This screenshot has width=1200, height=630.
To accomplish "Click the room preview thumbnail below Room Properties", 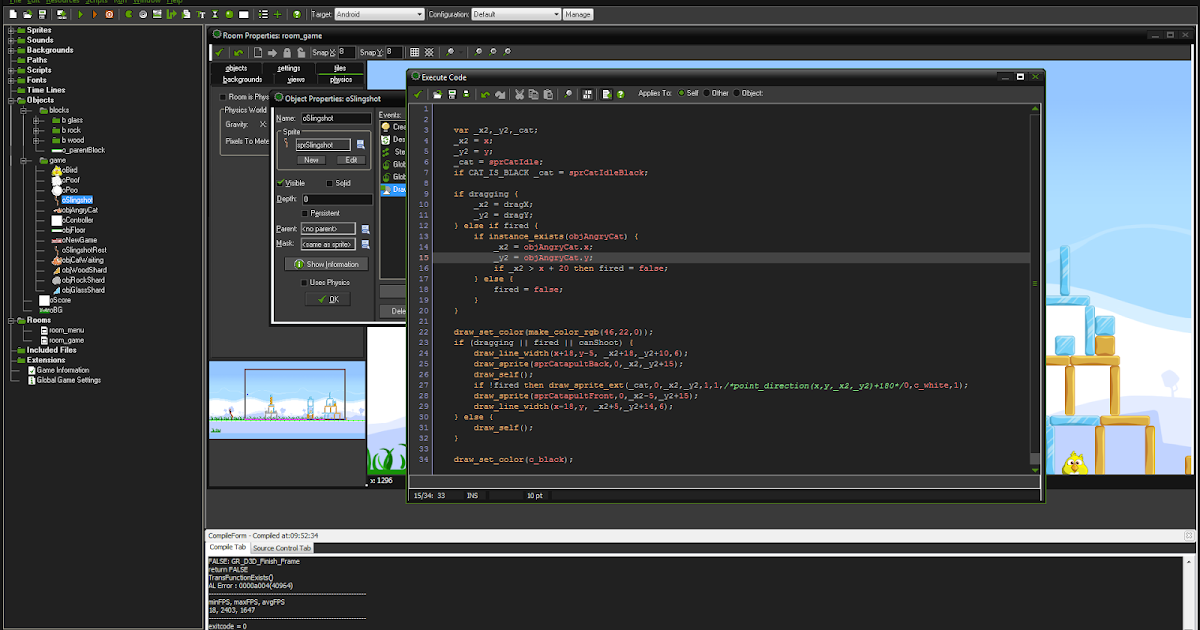I will (286, 400).
